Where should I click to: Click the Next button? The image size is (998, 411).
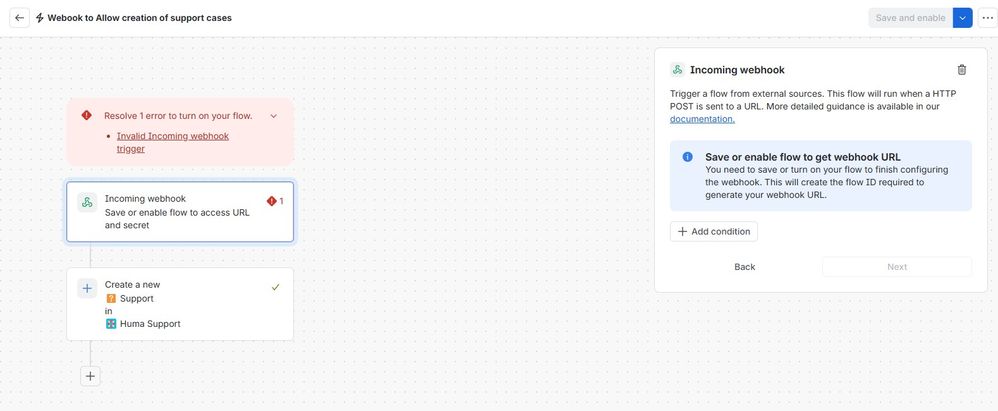[897, 267]
